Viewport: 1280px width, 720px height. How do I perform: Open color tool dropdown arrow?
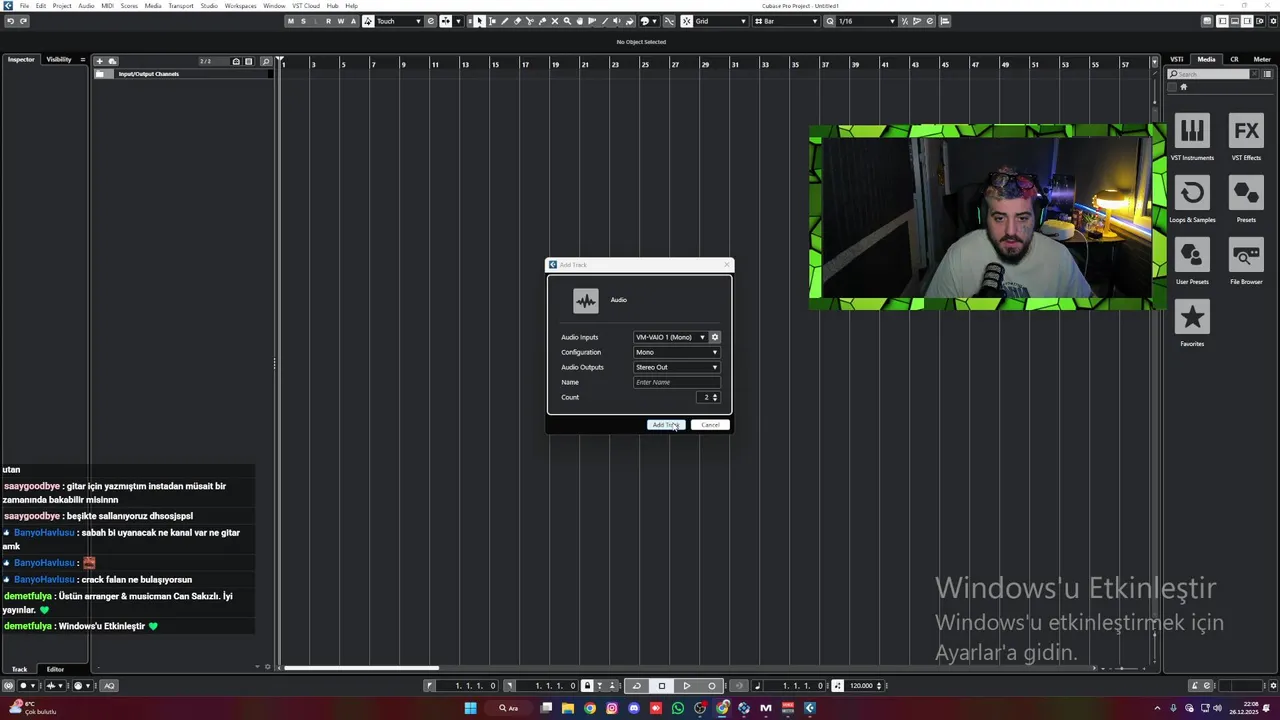pyautogui.click(x=656, y=21)
